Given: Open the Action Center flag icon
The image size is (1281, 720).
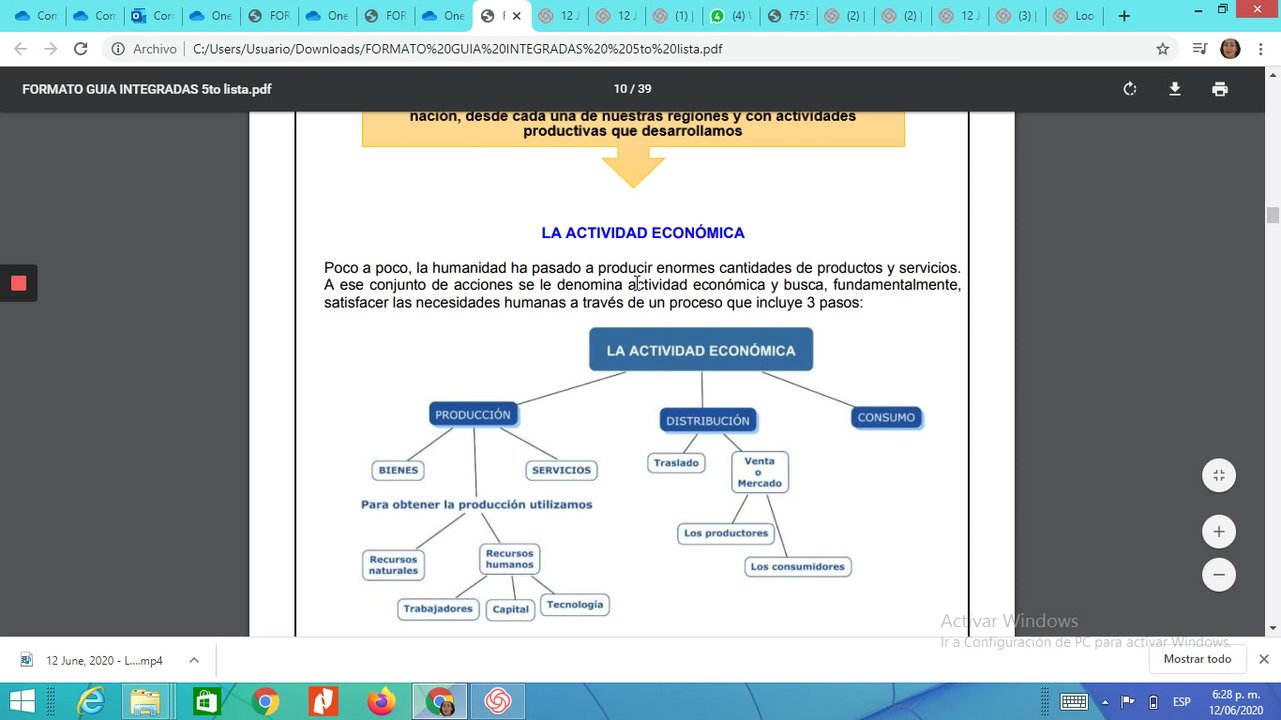Looking at the screenshot, I should pyautogui.click(x=1128, y=701).
